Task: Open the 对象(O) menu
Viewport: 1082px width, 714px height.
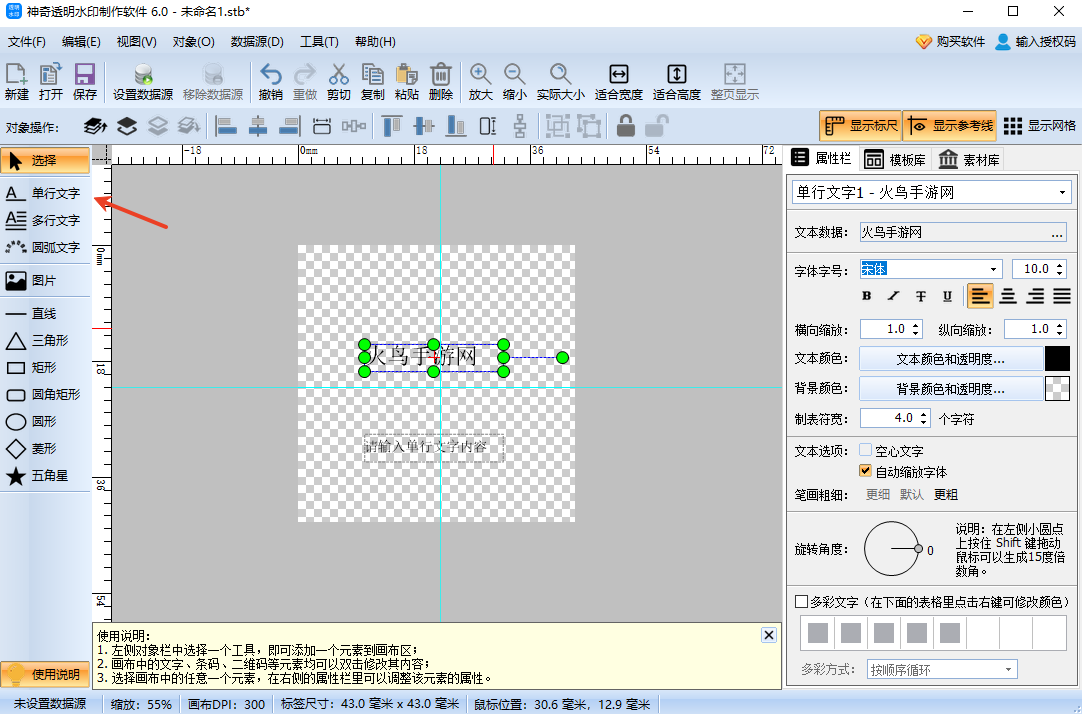Action: [x=193, y=41]
